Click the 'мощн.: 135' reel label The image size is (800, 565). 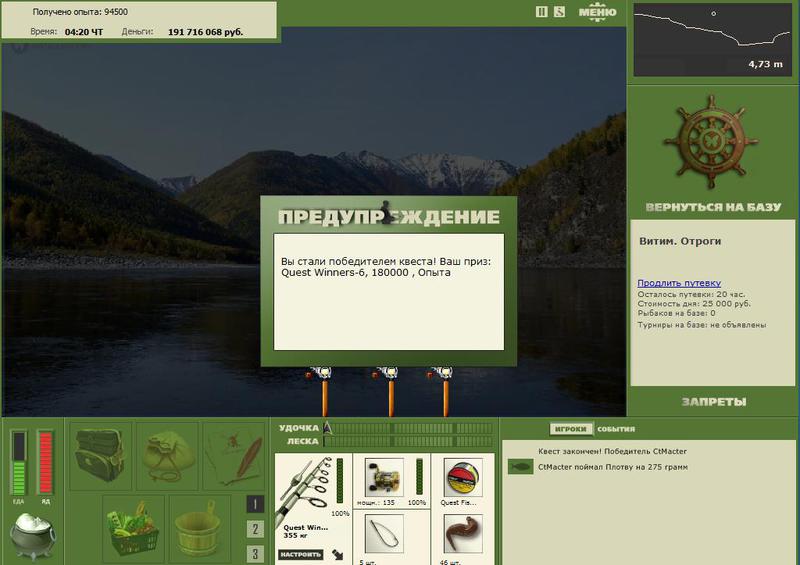[376, 502]
